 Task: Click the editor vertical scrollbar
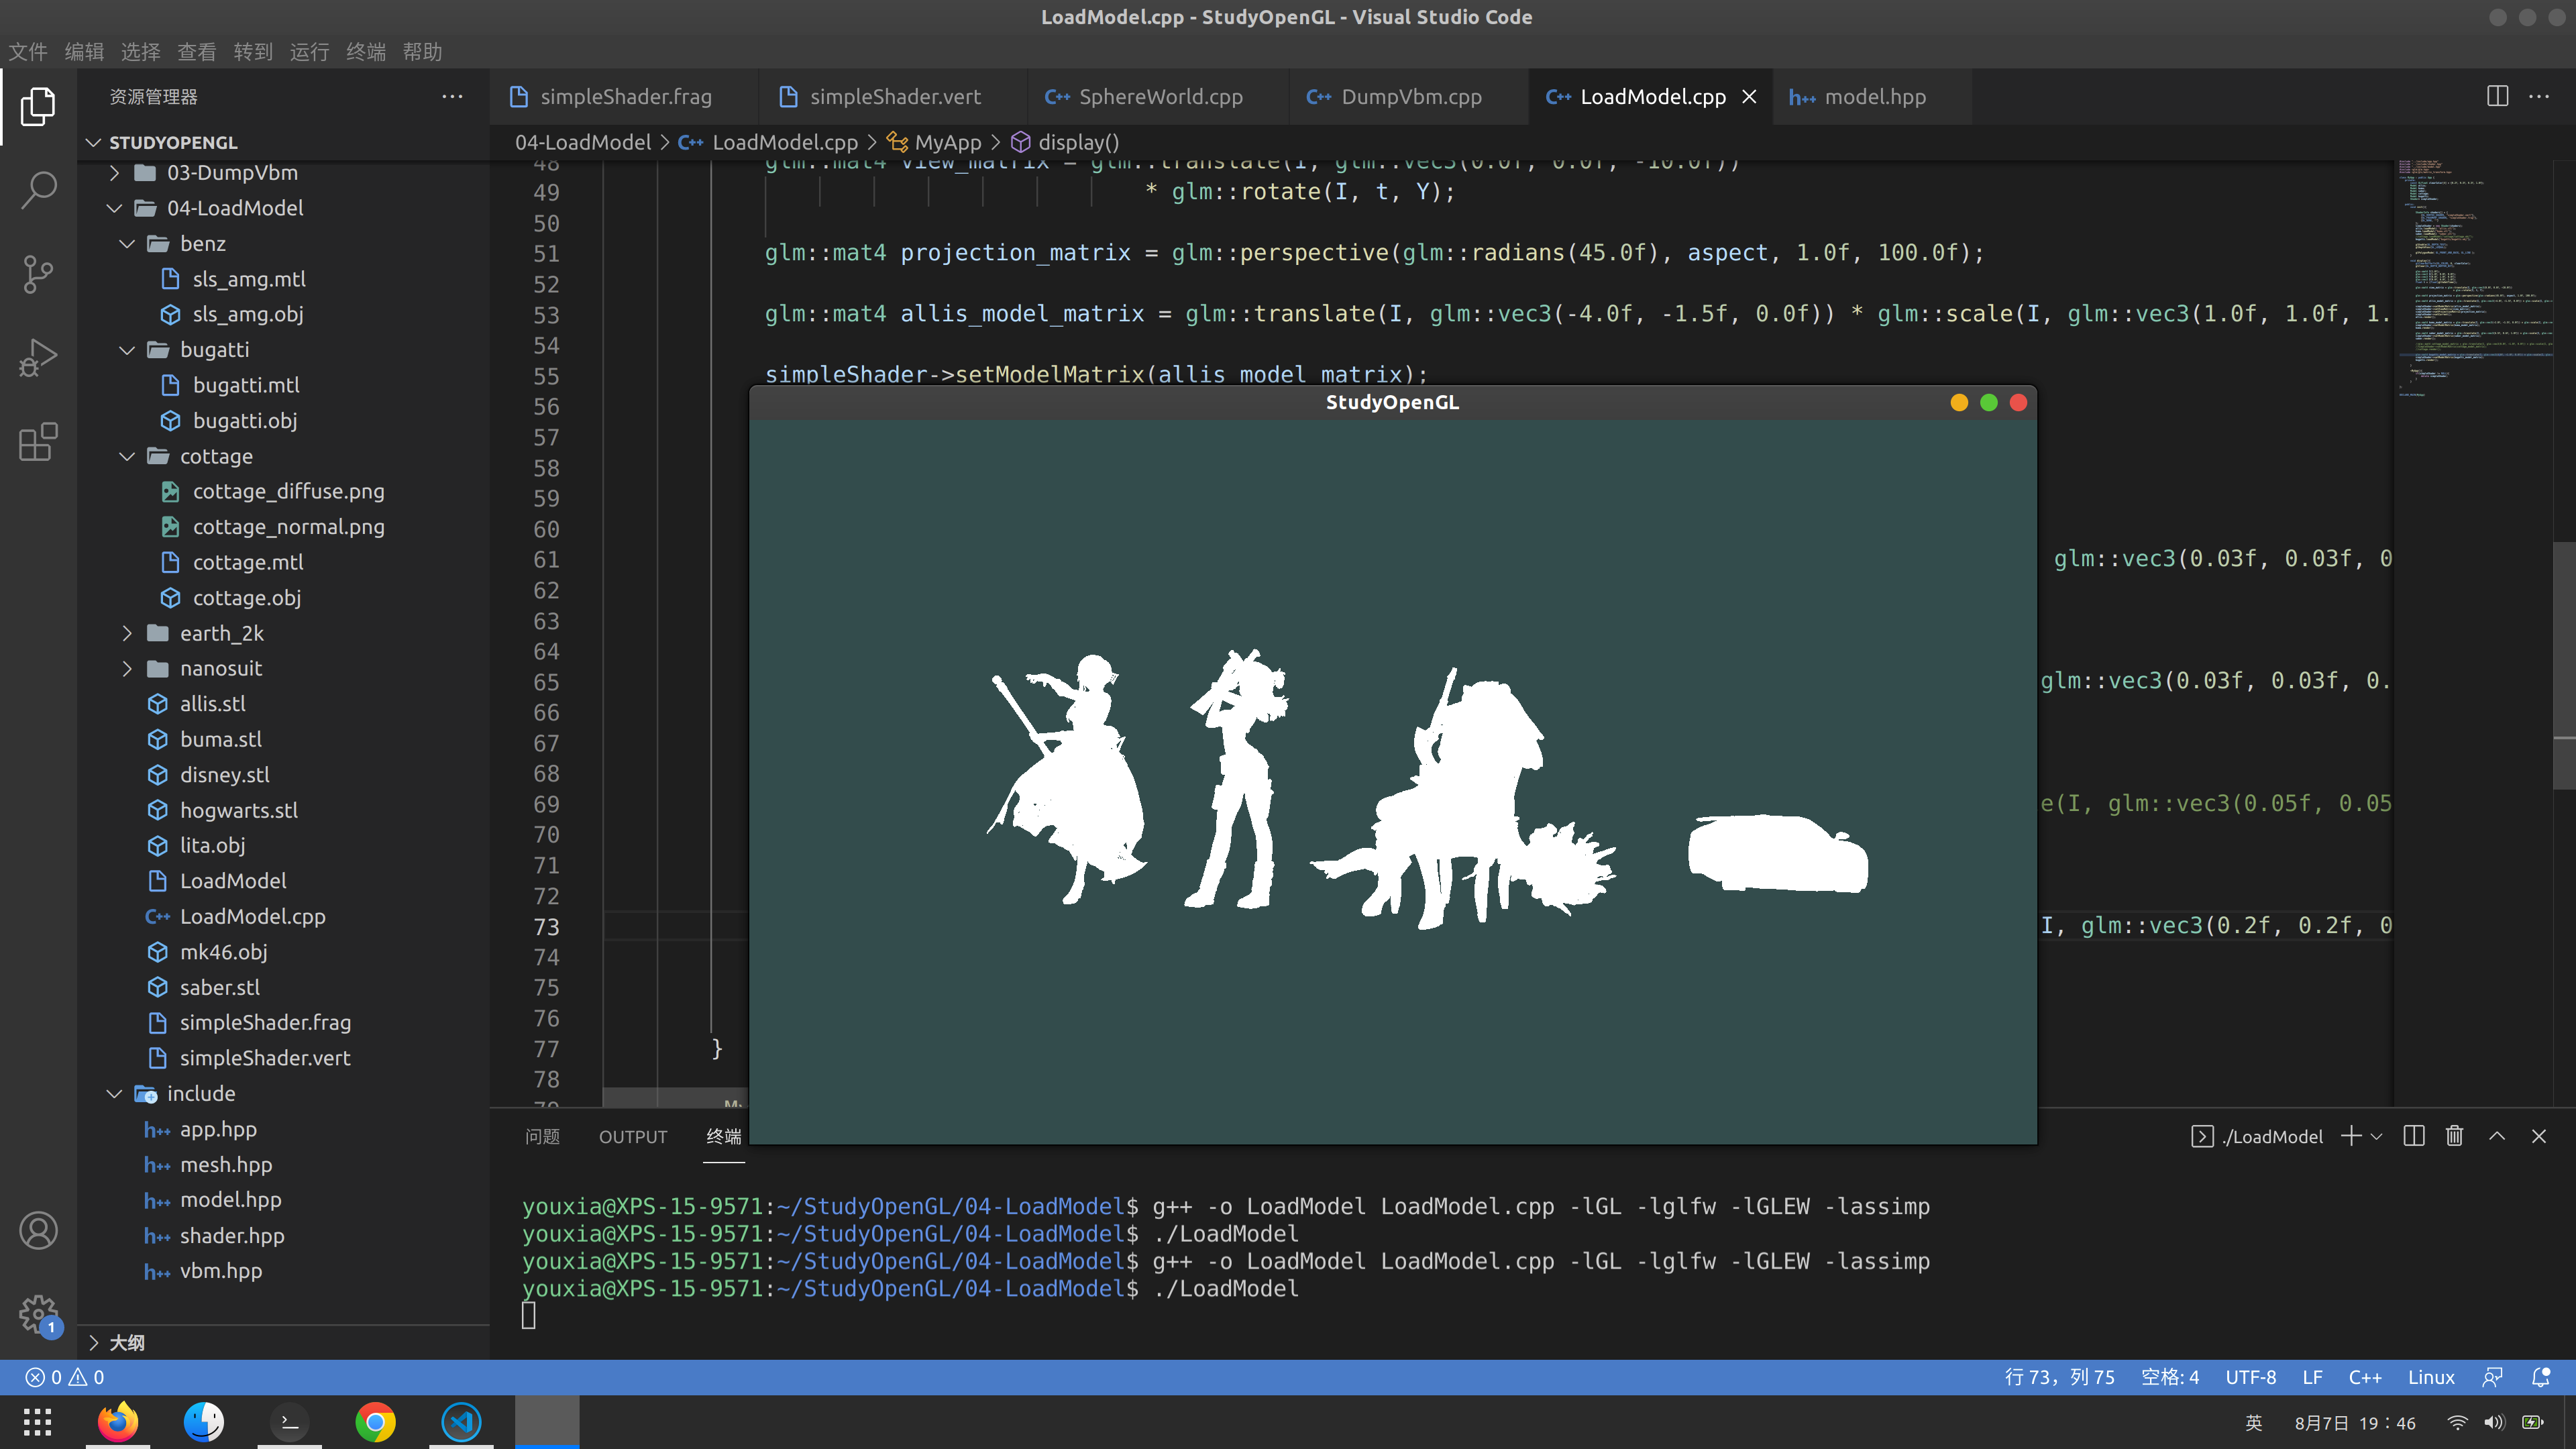(x=2565, y=665)
